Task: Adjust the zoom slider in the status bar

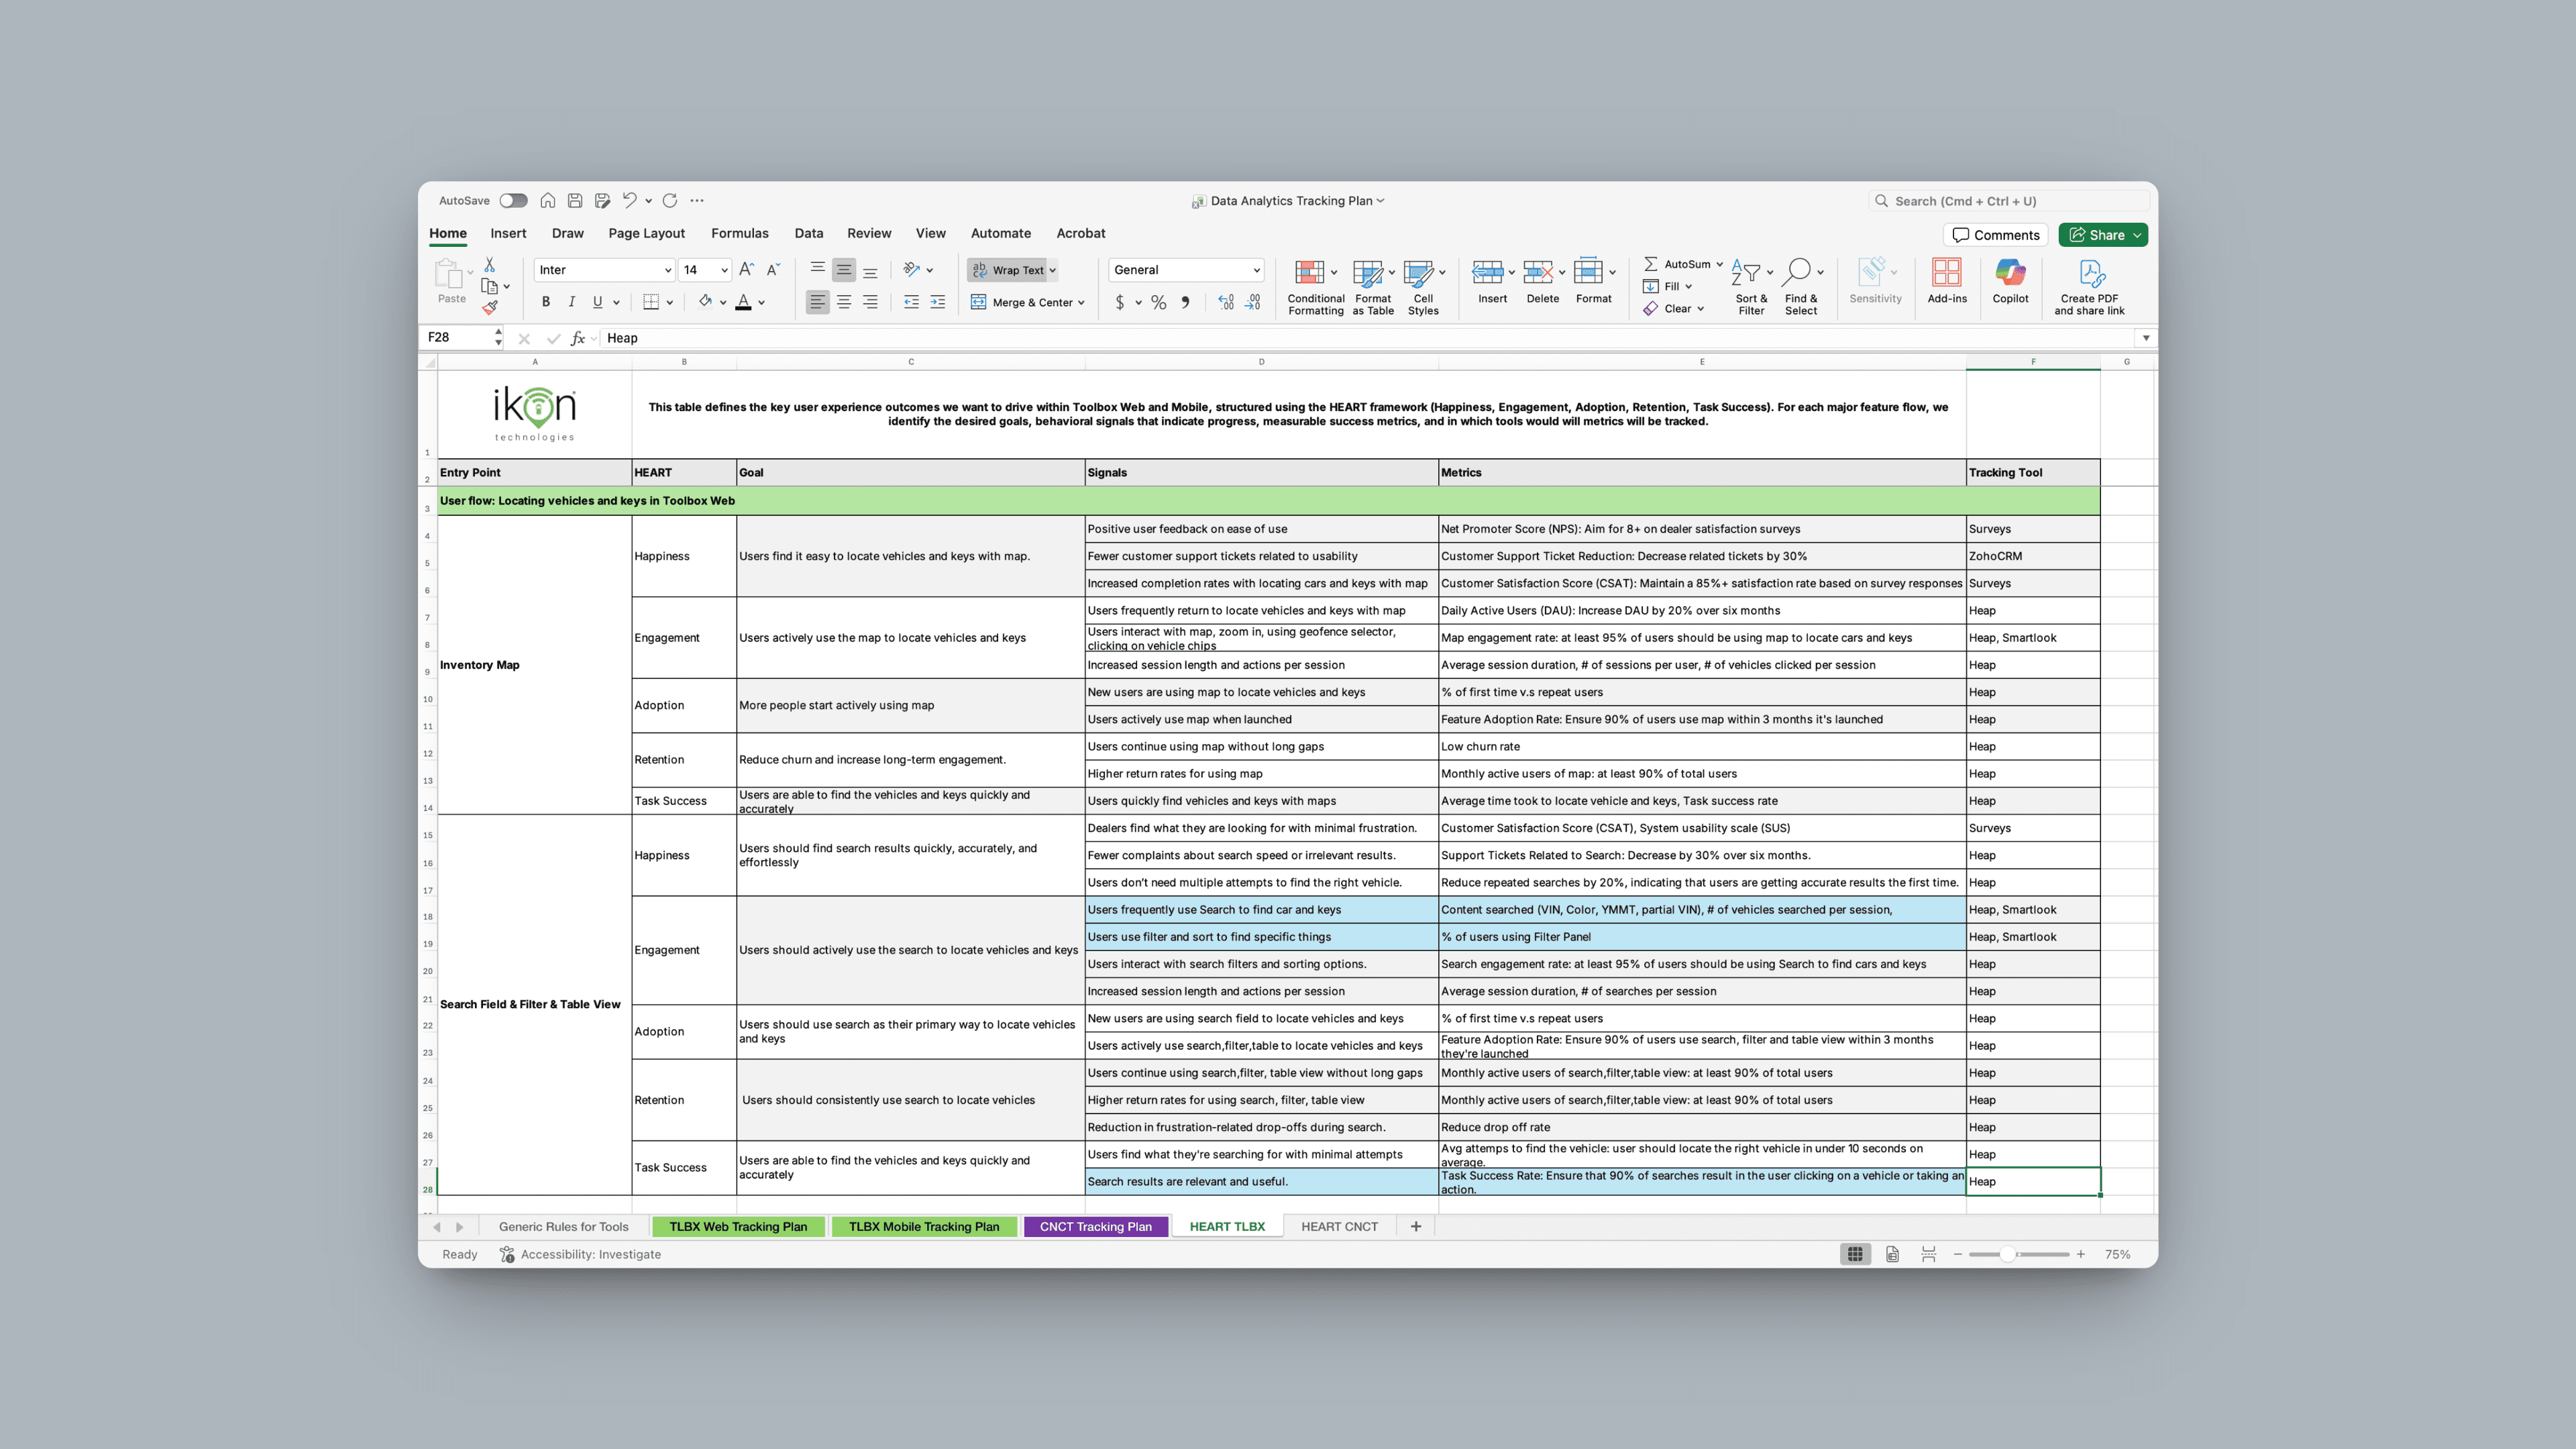Action: pyautogui.click(x=2007, y=1254)
